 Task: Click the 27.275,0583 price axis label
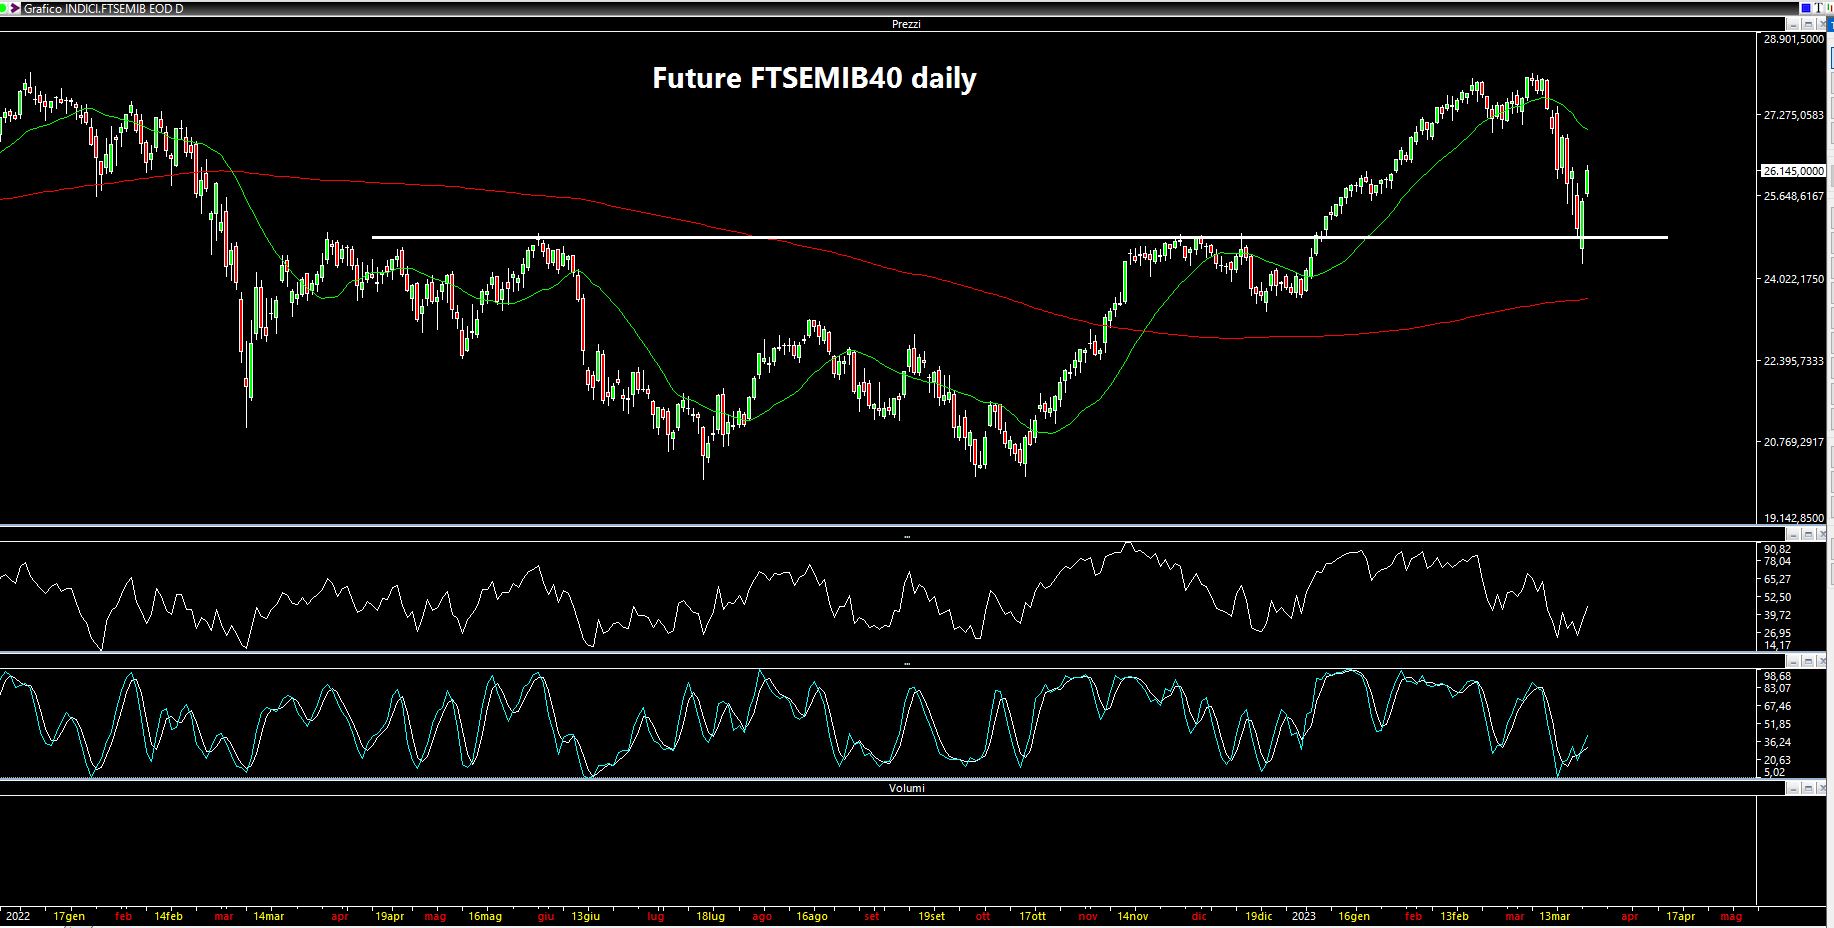point(1793,115)
